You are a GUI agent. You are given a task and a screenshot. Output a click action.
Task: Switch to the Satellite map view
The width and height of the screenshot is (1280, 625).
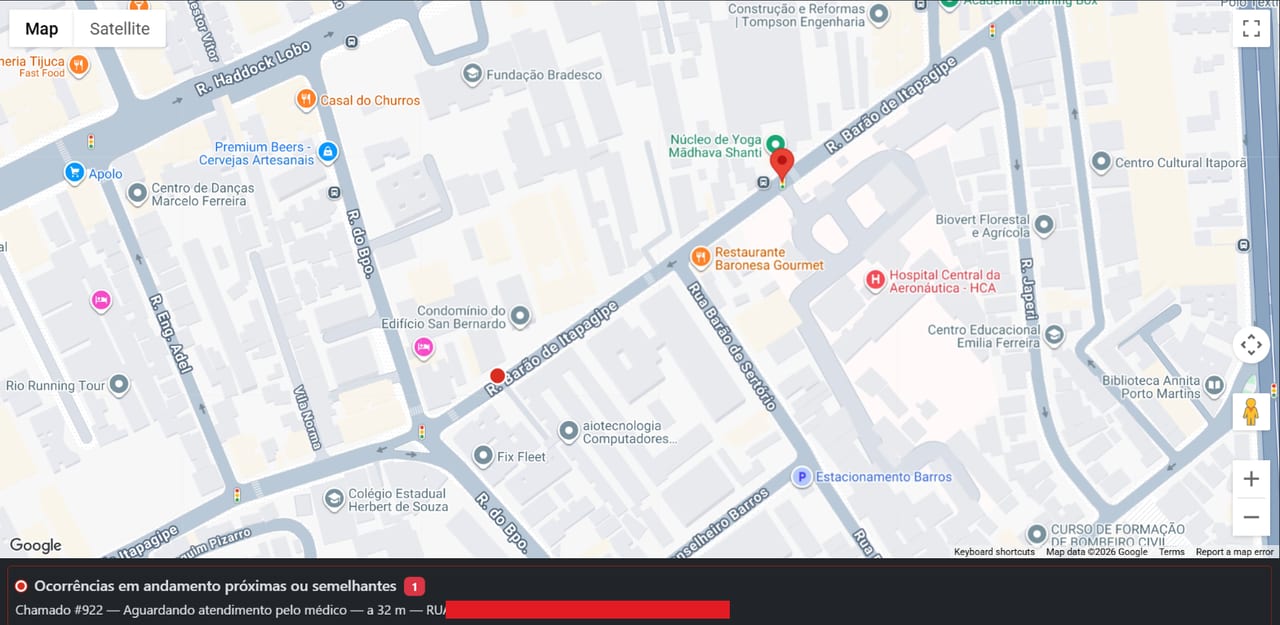pyautogui.click(x=120, y=29)
